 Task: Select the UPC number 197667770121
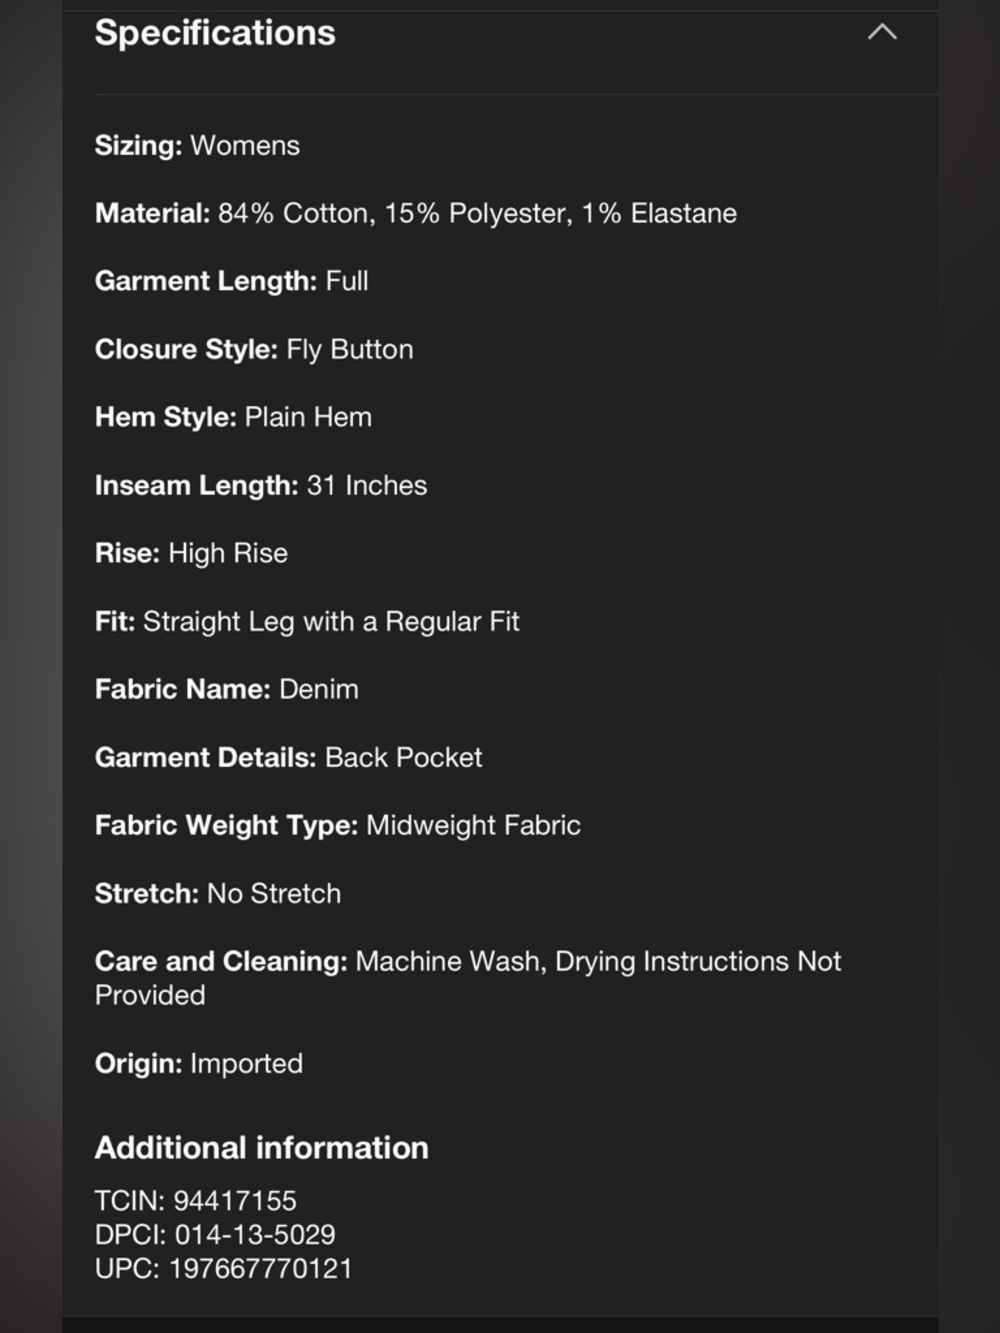[261, 1269]
